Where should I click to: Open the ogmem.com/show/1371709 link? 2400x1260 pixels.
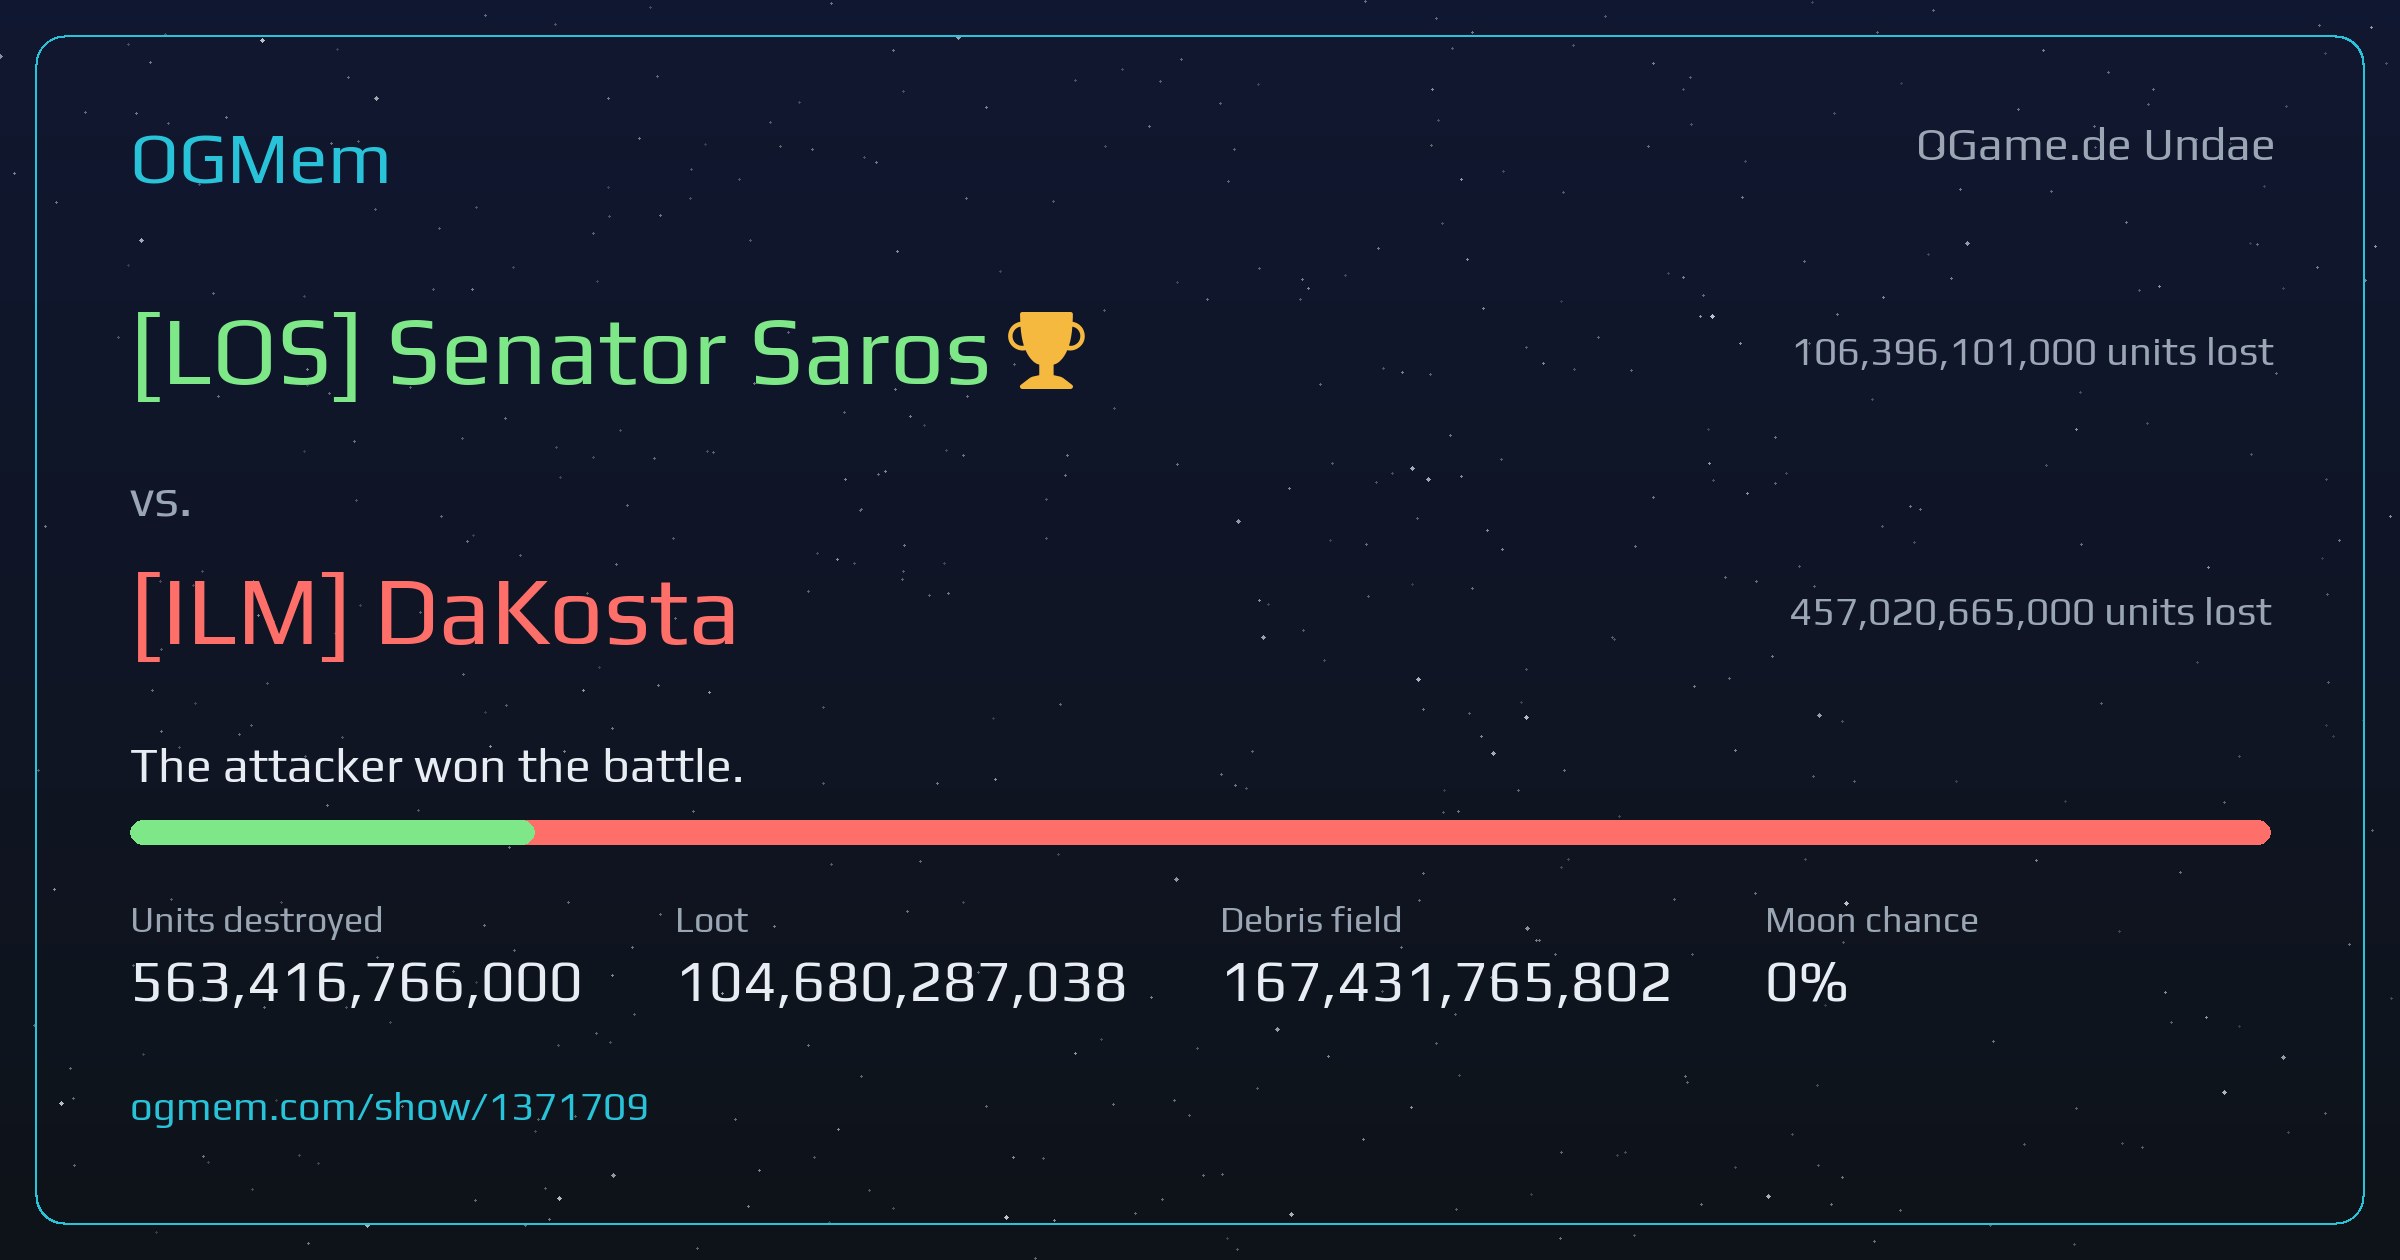click(x=389, y=1107)
